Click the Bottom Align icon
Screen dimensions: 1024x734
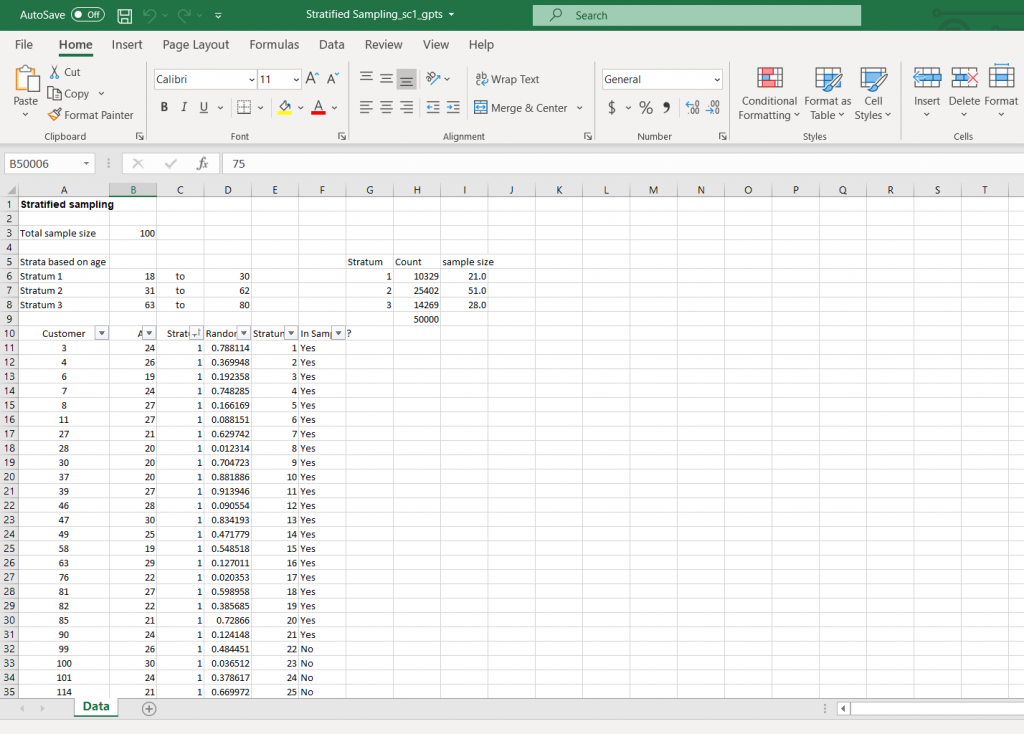[406, 79]
